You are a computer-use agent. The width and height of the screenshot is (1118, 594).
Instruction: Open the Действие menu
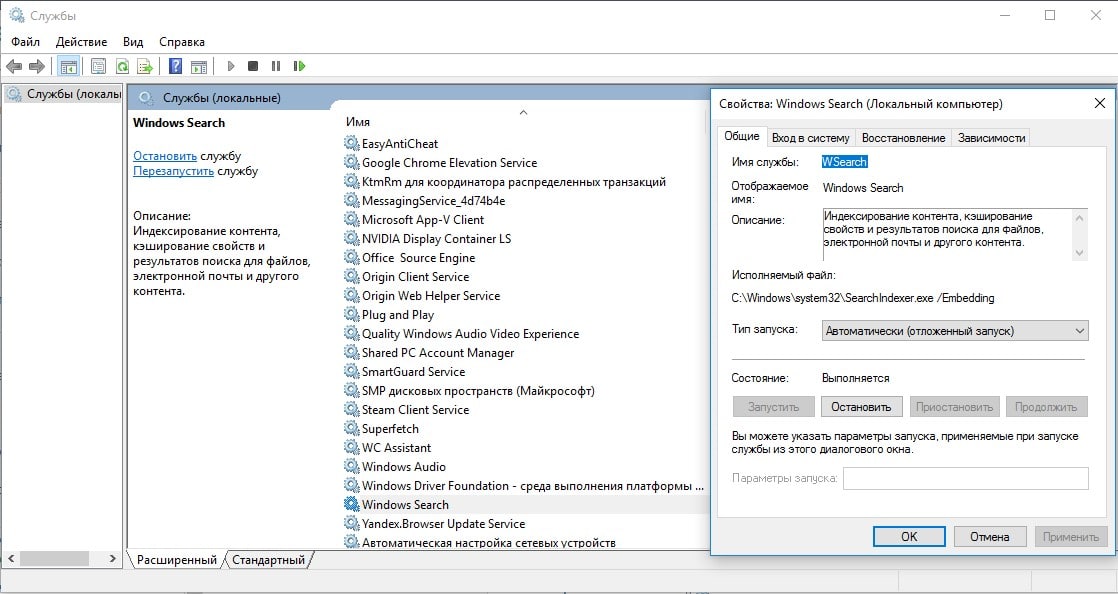click(x=81, y=42)
